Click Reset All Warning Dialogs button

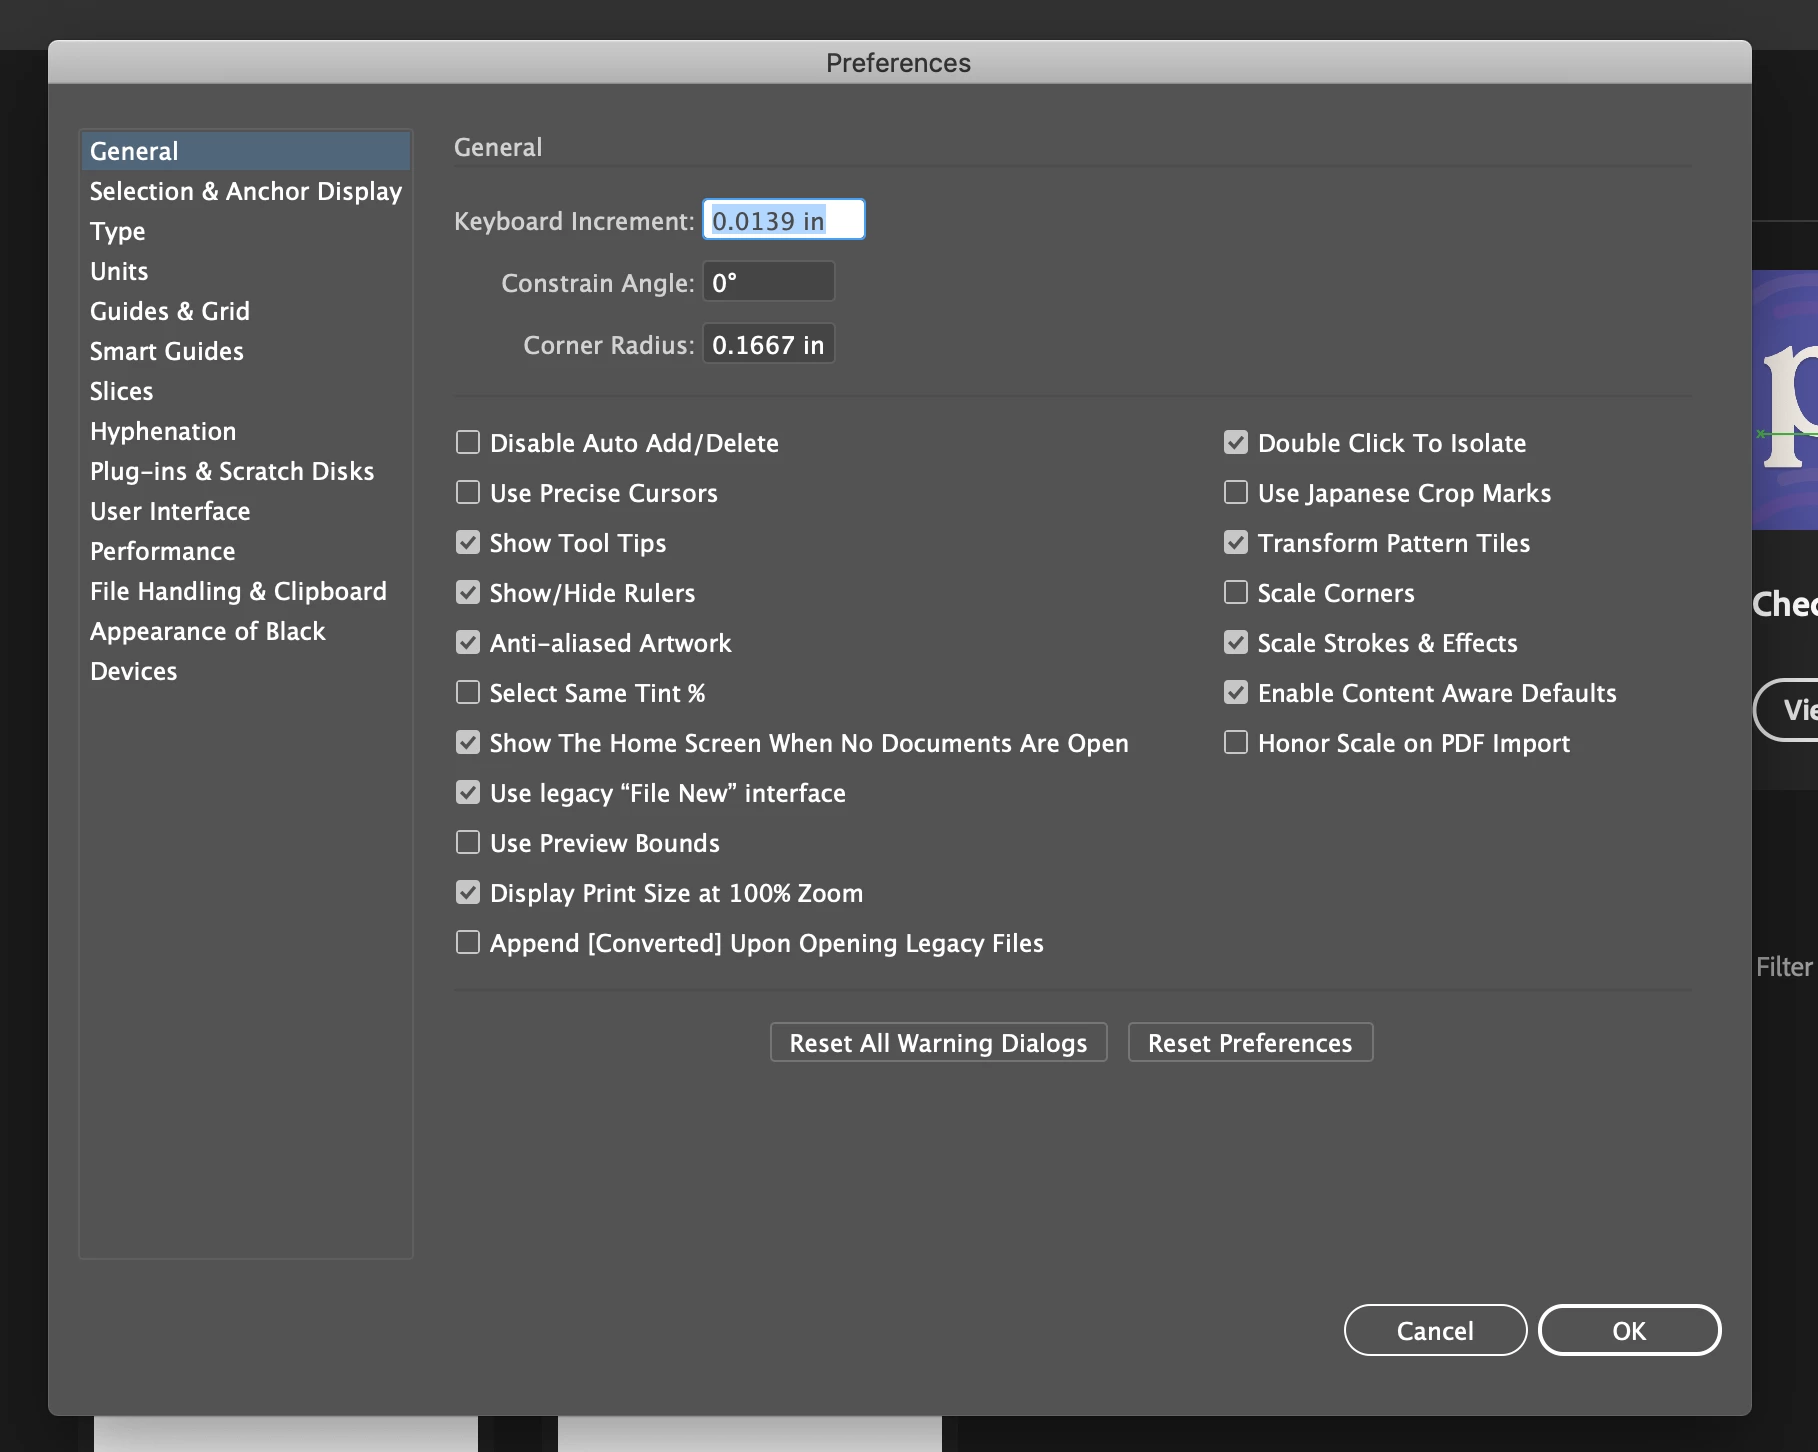(x=938, y=1042)
